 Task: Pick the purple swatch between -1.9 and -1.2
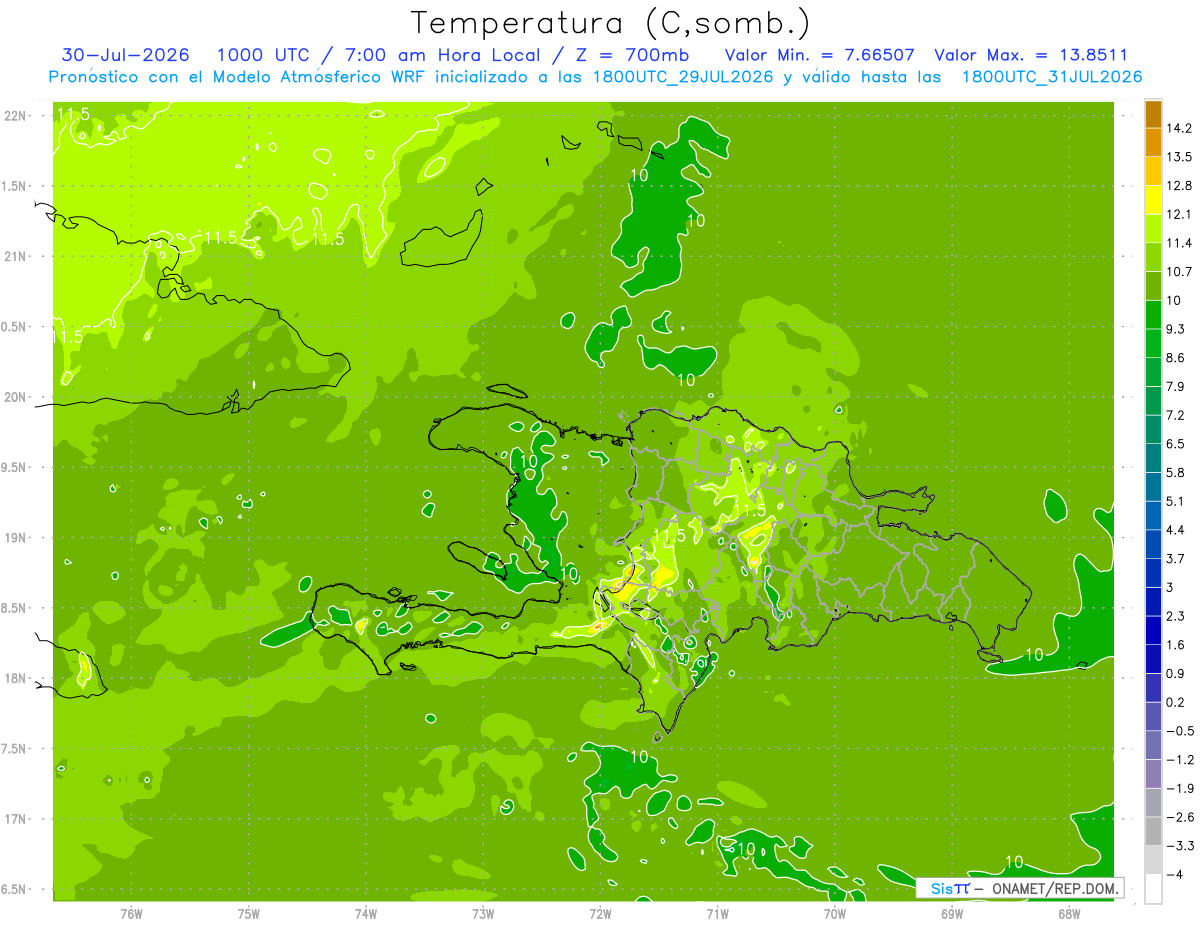pyautogui.click(x=1153, y=774)
